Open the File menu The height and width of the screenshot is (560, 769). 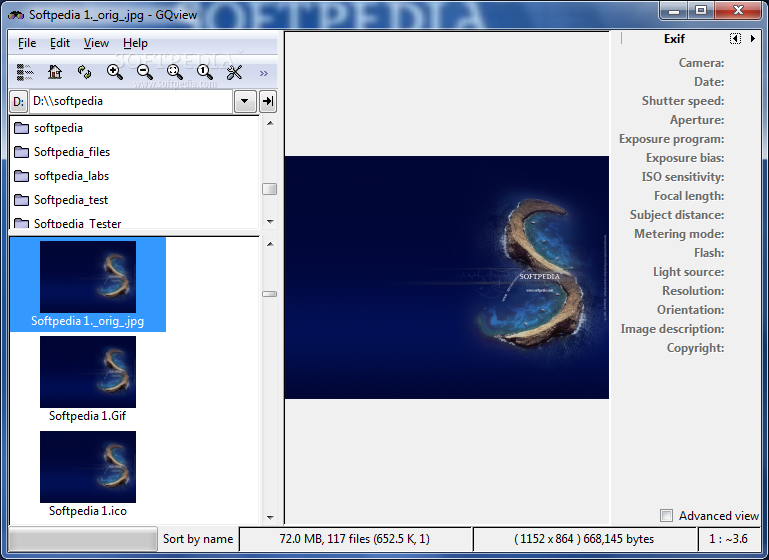tap(27, 43)
